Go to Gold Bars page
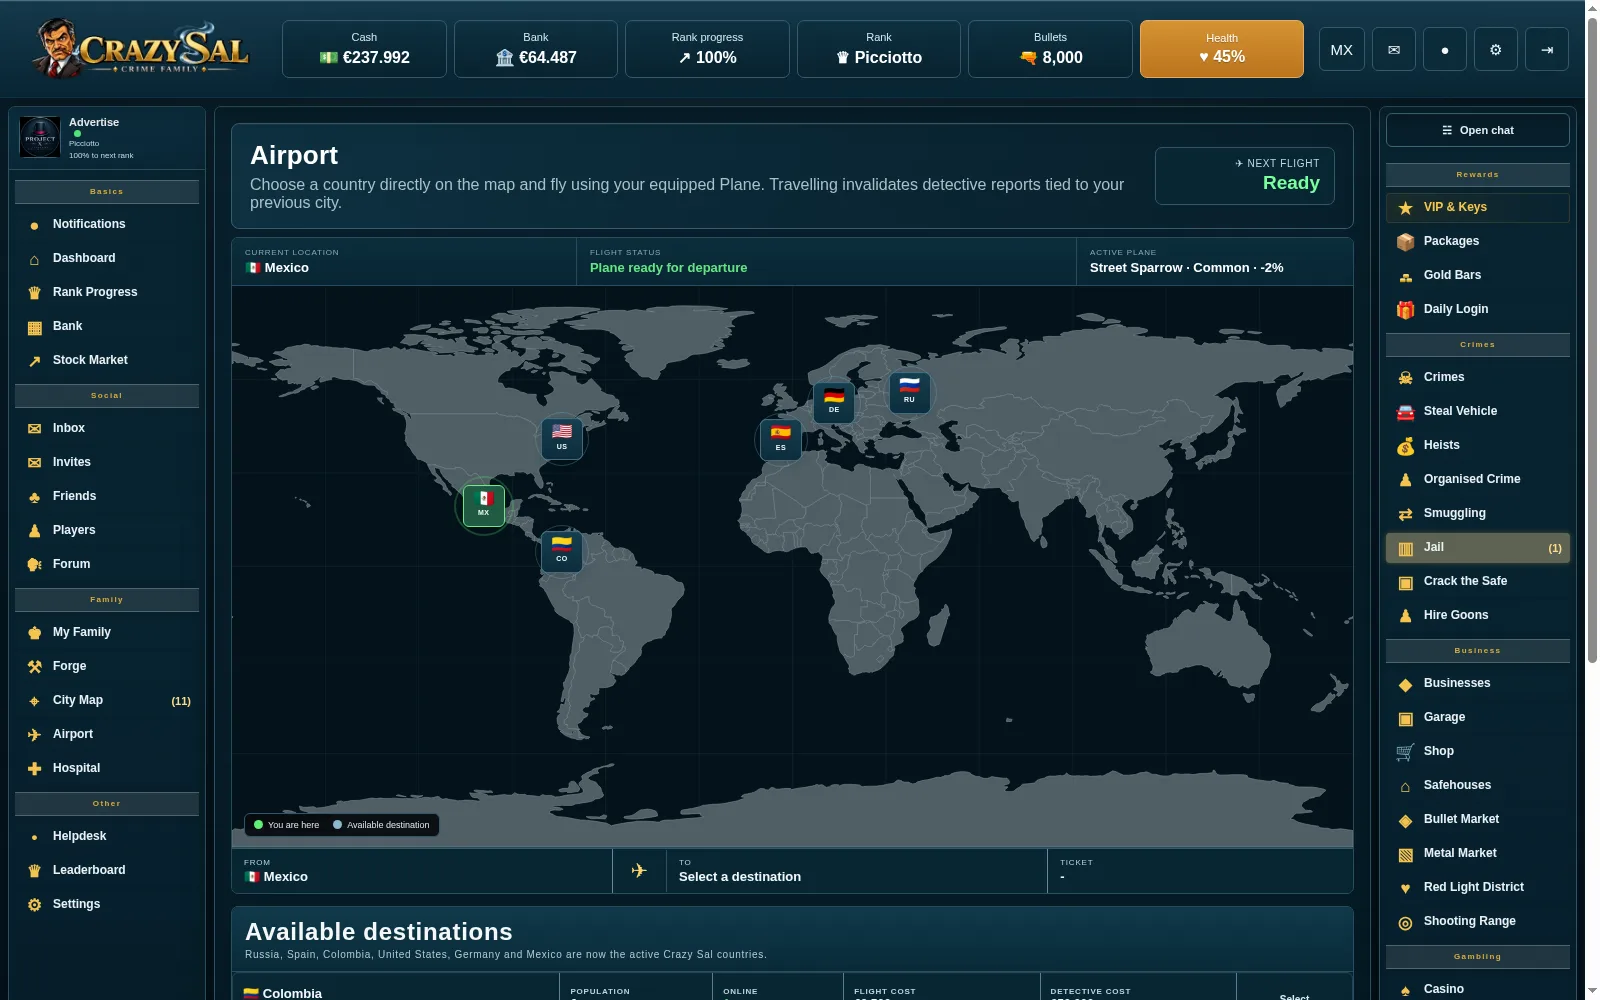Viewport: 1600px width, 1000px height. [1477, 275]
